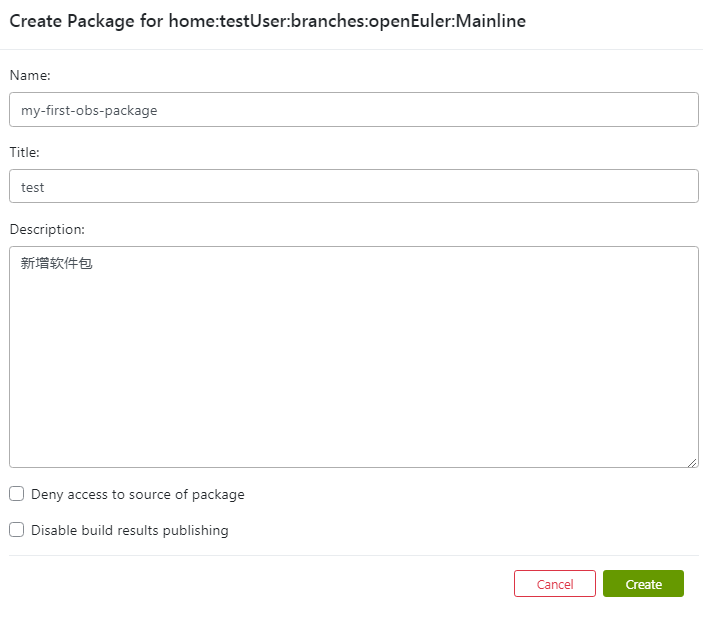Tick Disable build results publishing checkbox
This screenshot has height=621, width=703.
[x=17, y=530]
